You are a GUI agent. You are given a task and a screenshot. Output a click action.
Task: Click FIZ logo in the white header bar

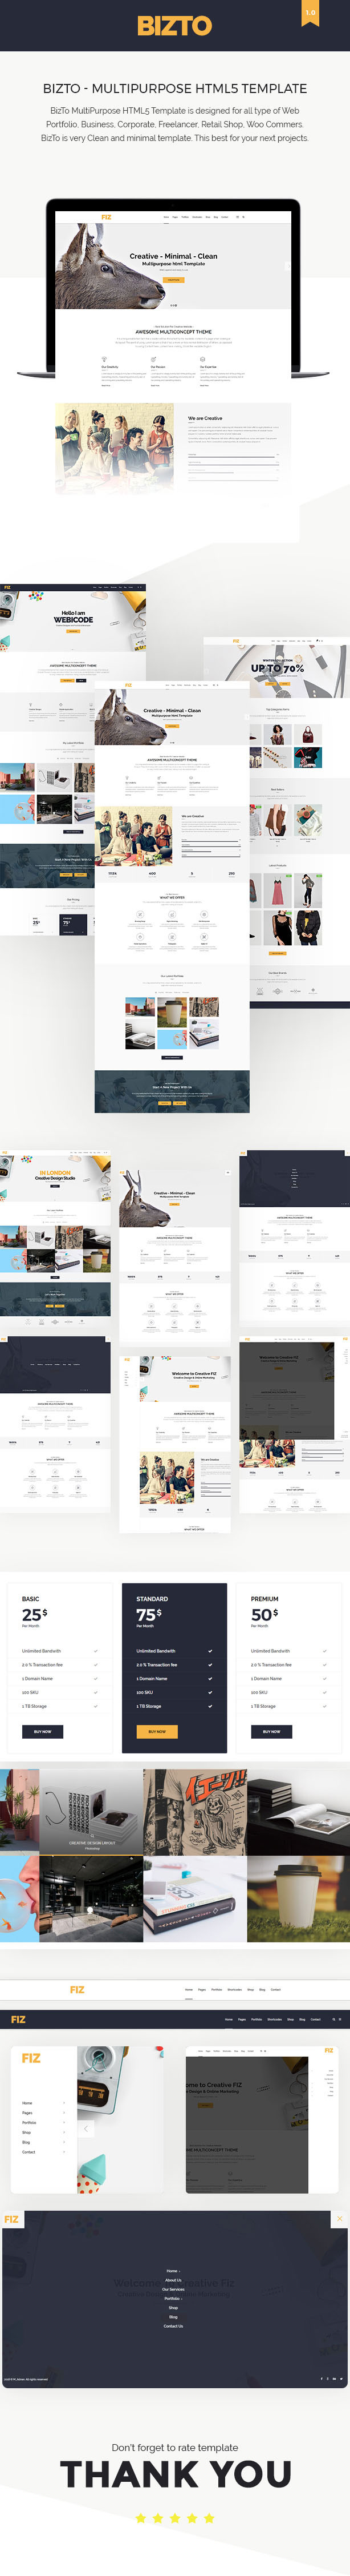coord(77,1989)
